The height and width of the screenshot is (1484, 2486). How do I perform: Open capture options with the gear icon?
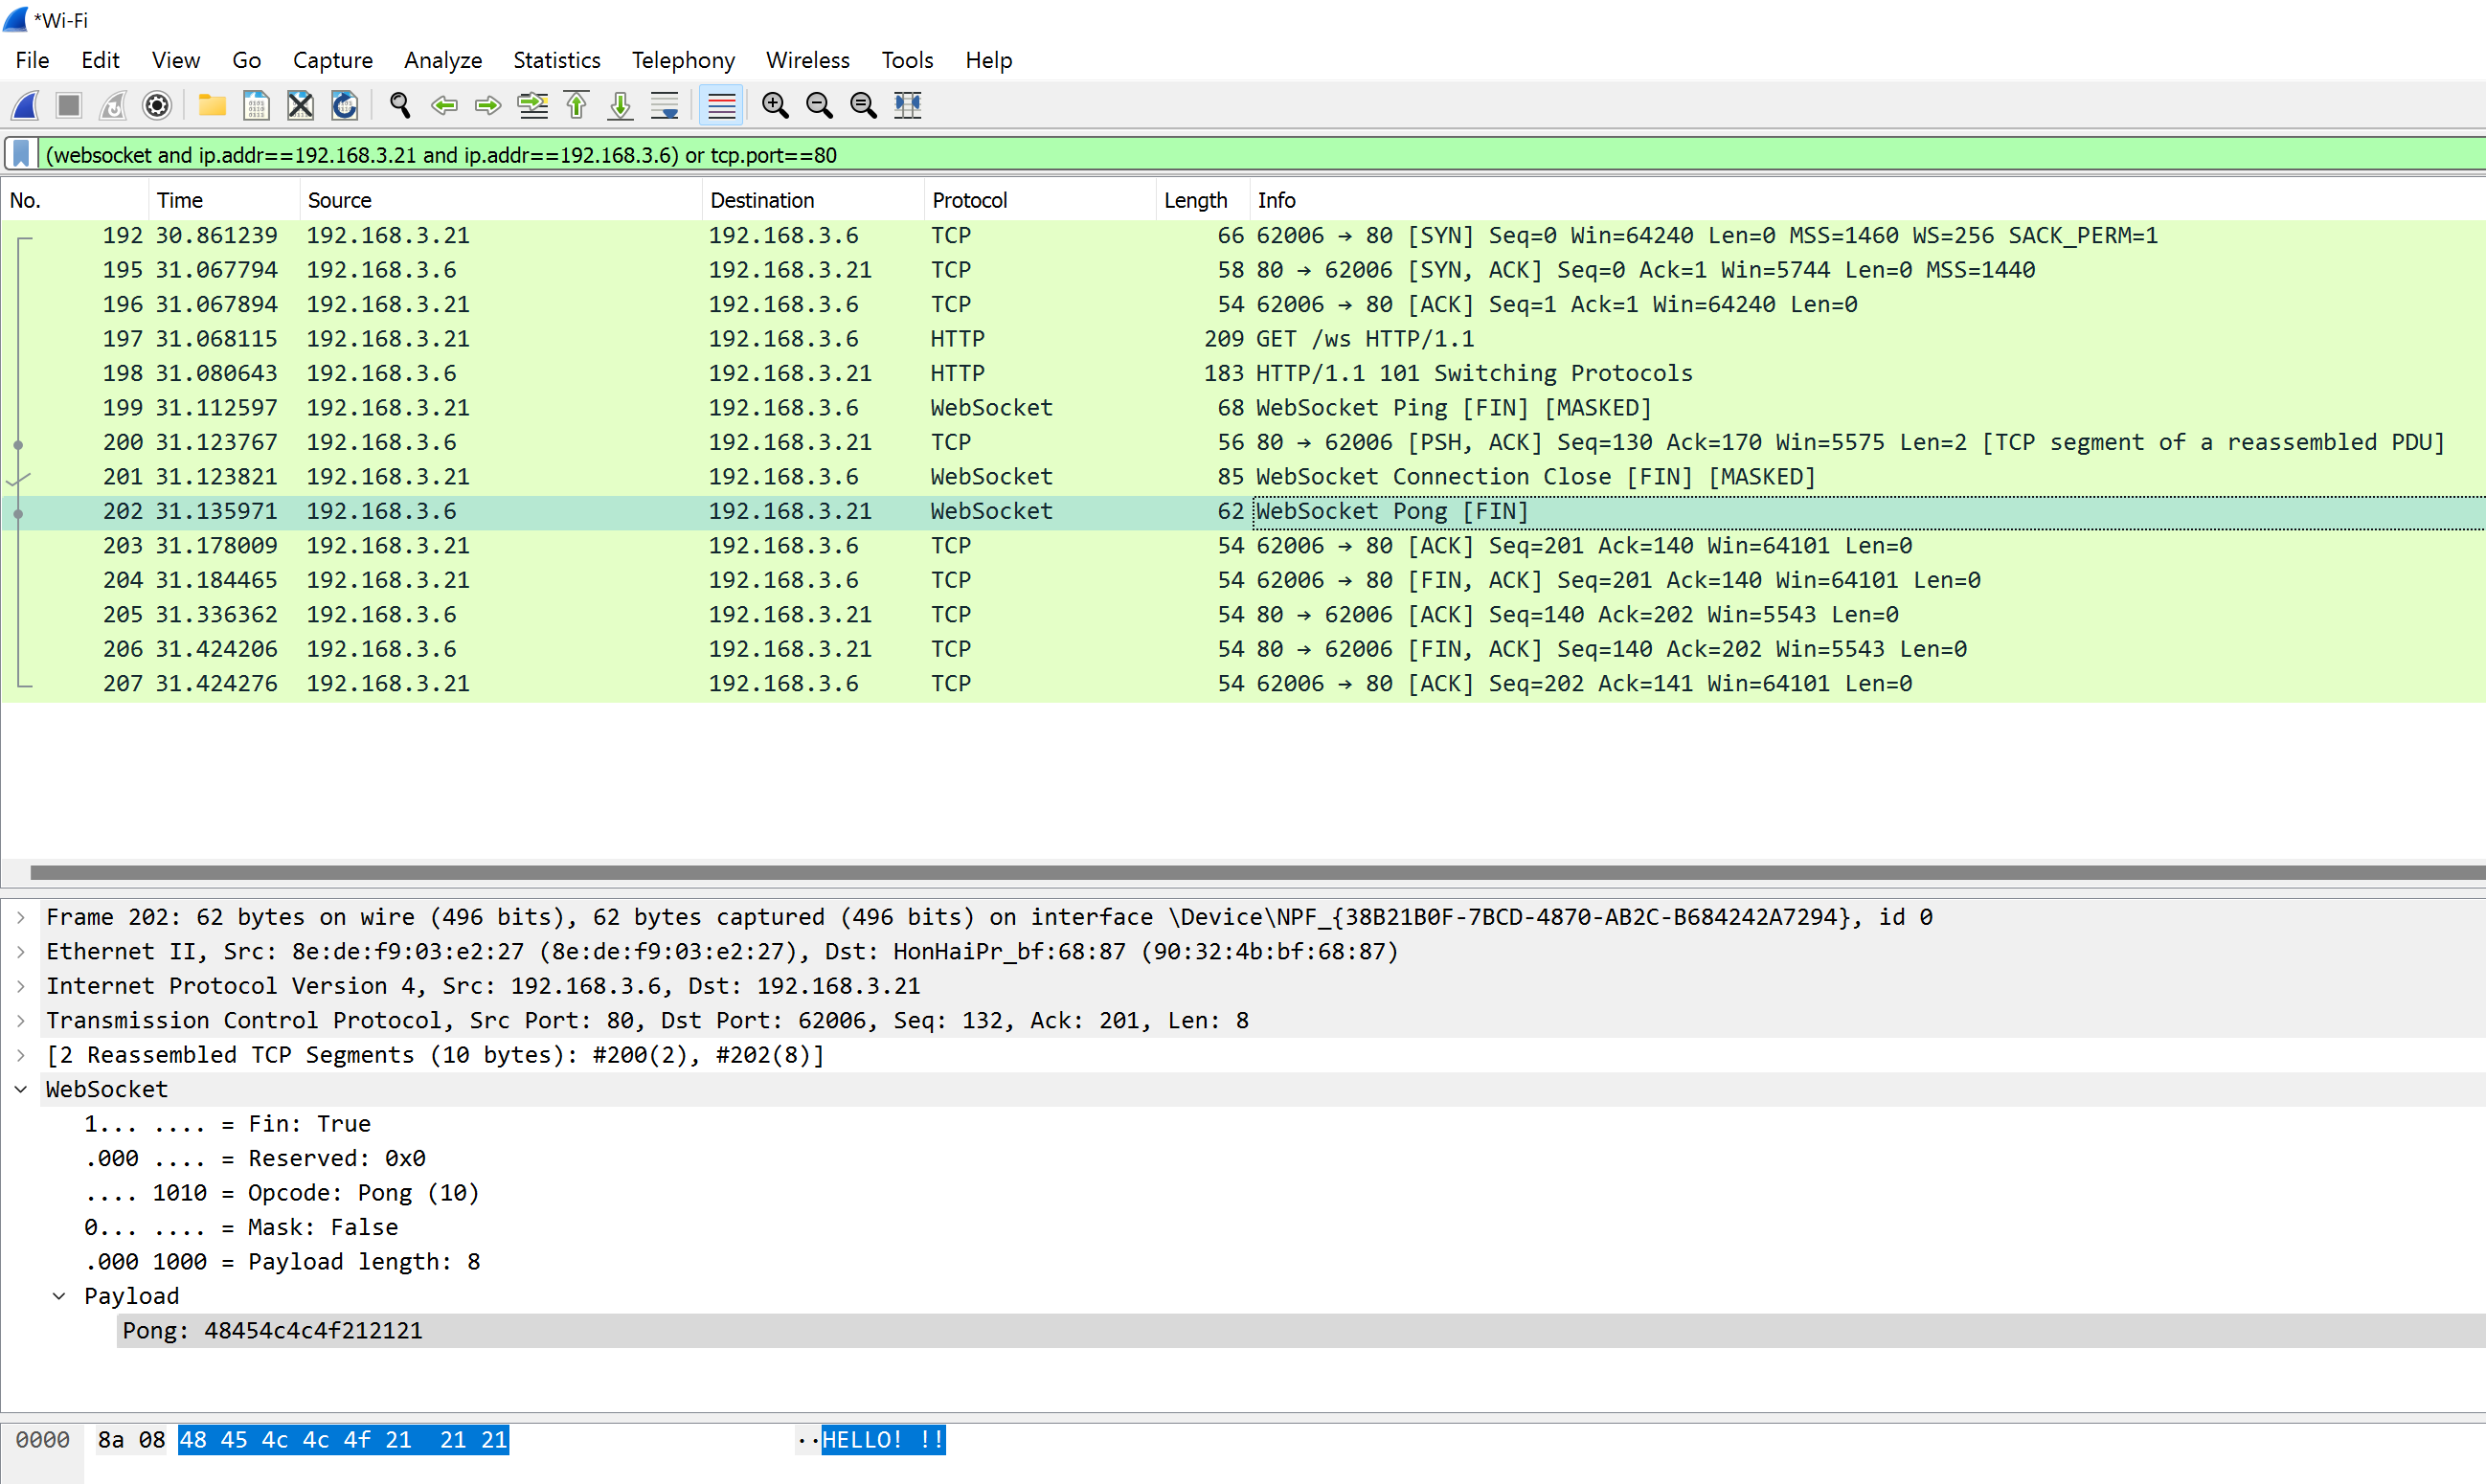(x=157, y=105)
